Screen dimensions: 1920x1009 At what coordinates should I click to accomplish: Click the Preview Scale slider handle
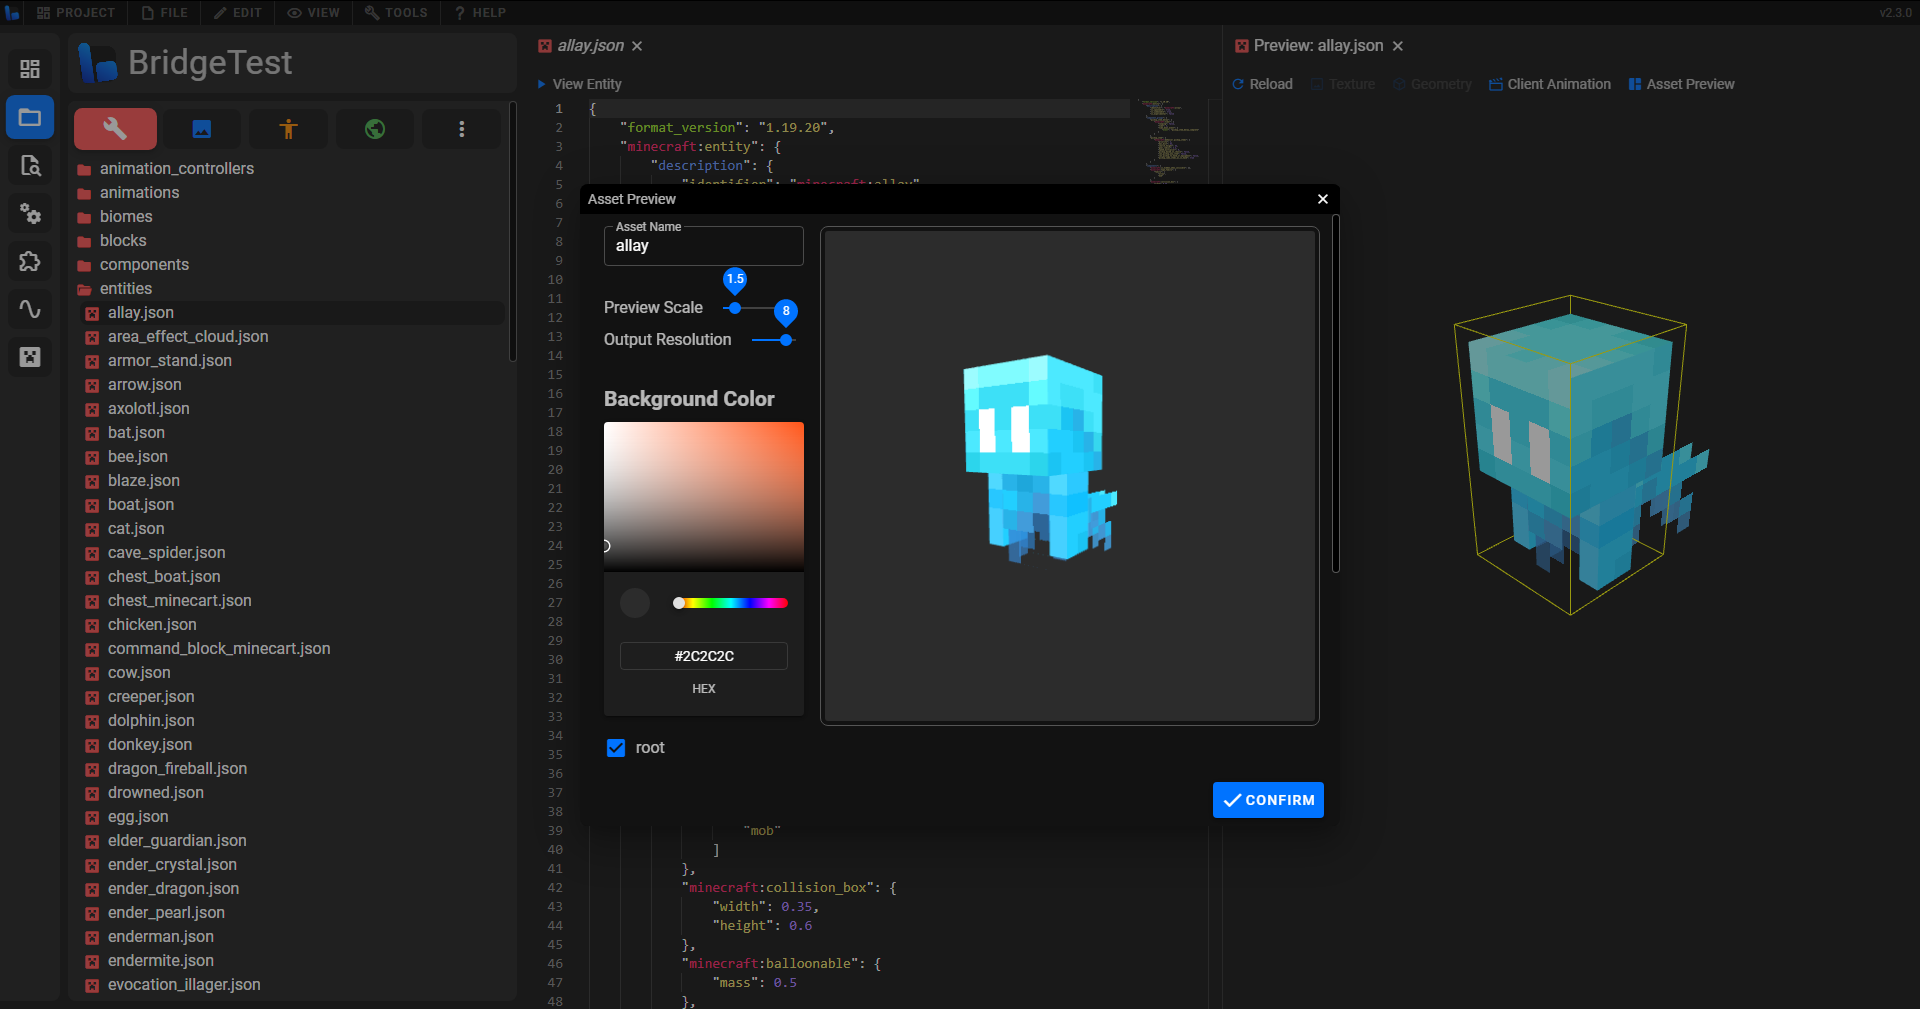point(735,308)
